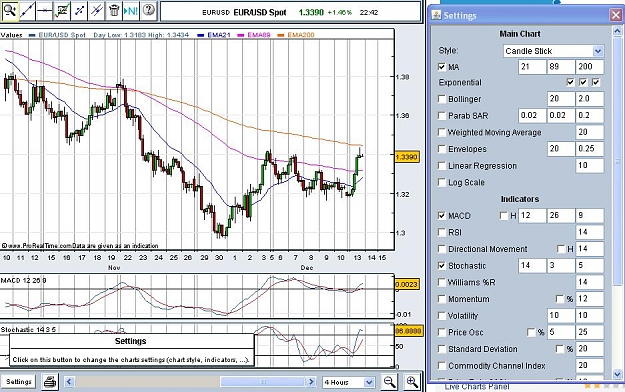Toggle second Exponential checkbox
Image resolution: width=625 pixels, height=392 pixels.
point(583,82)
